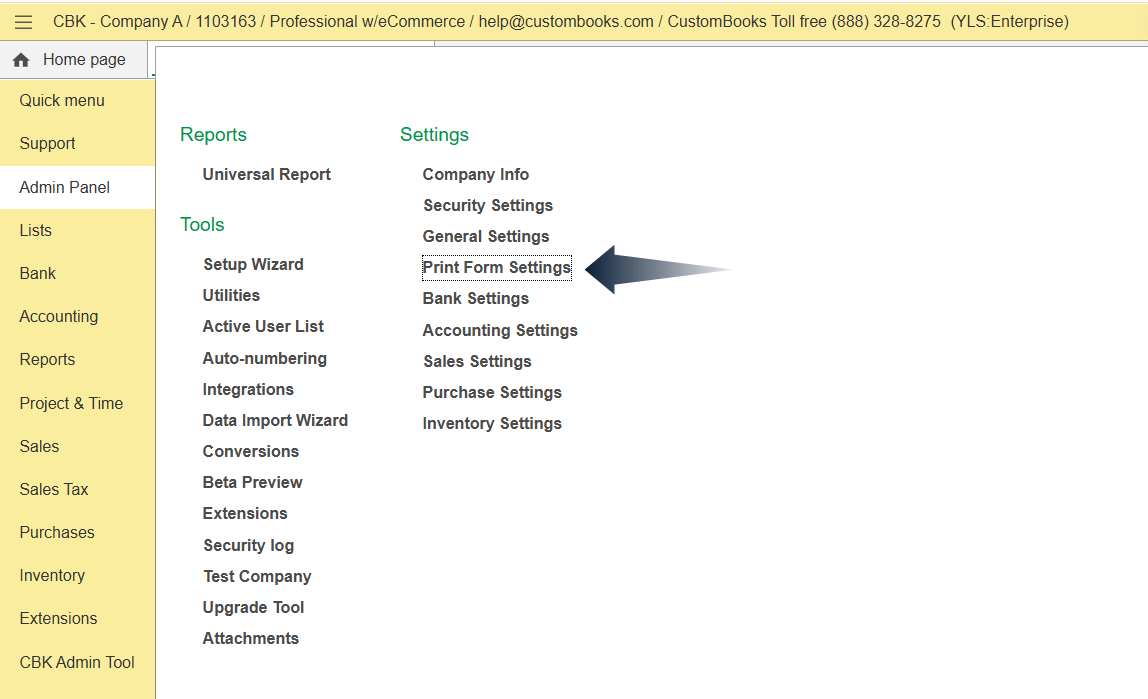
Task: Open Quick menu in sidebar
Action: coord(62,101)
